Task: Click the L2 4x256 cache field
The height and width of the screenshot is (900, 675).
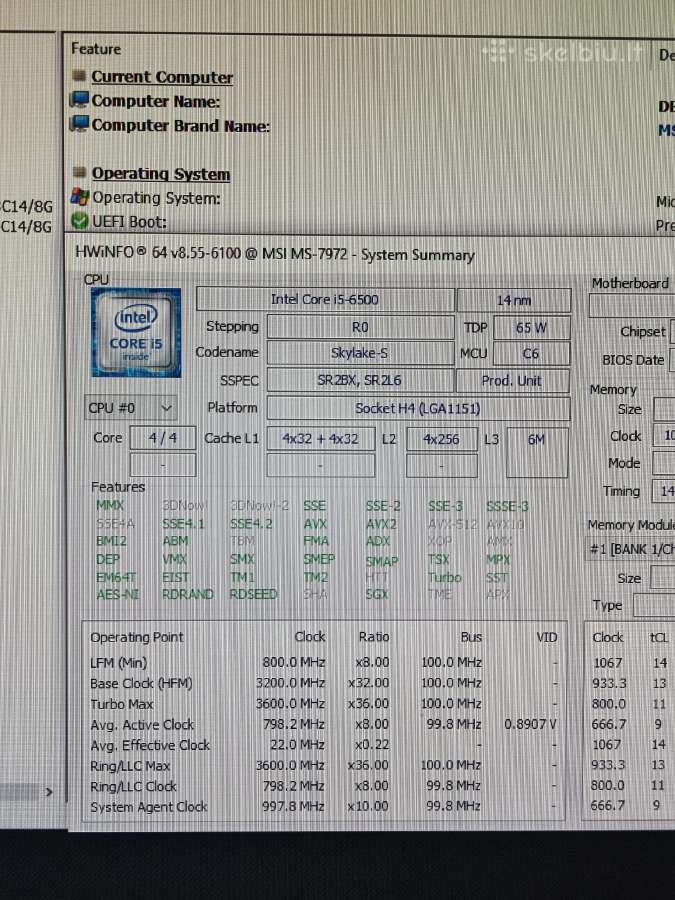Action: coord(441,439)
